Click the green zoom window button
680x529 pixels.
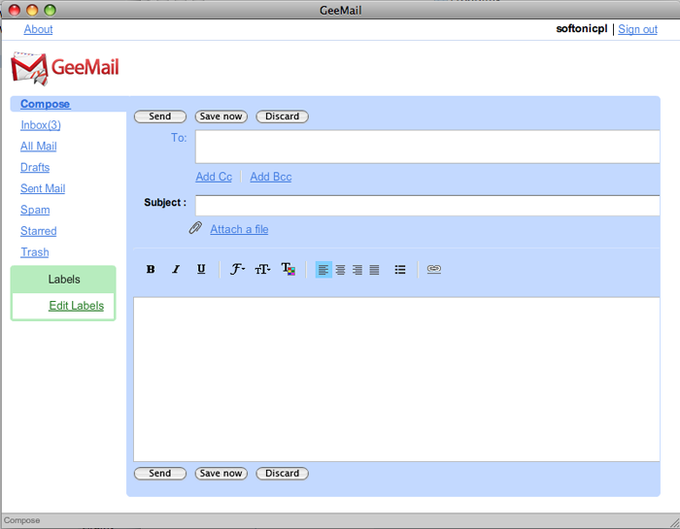pyautogui.click(x=50, y=10)
